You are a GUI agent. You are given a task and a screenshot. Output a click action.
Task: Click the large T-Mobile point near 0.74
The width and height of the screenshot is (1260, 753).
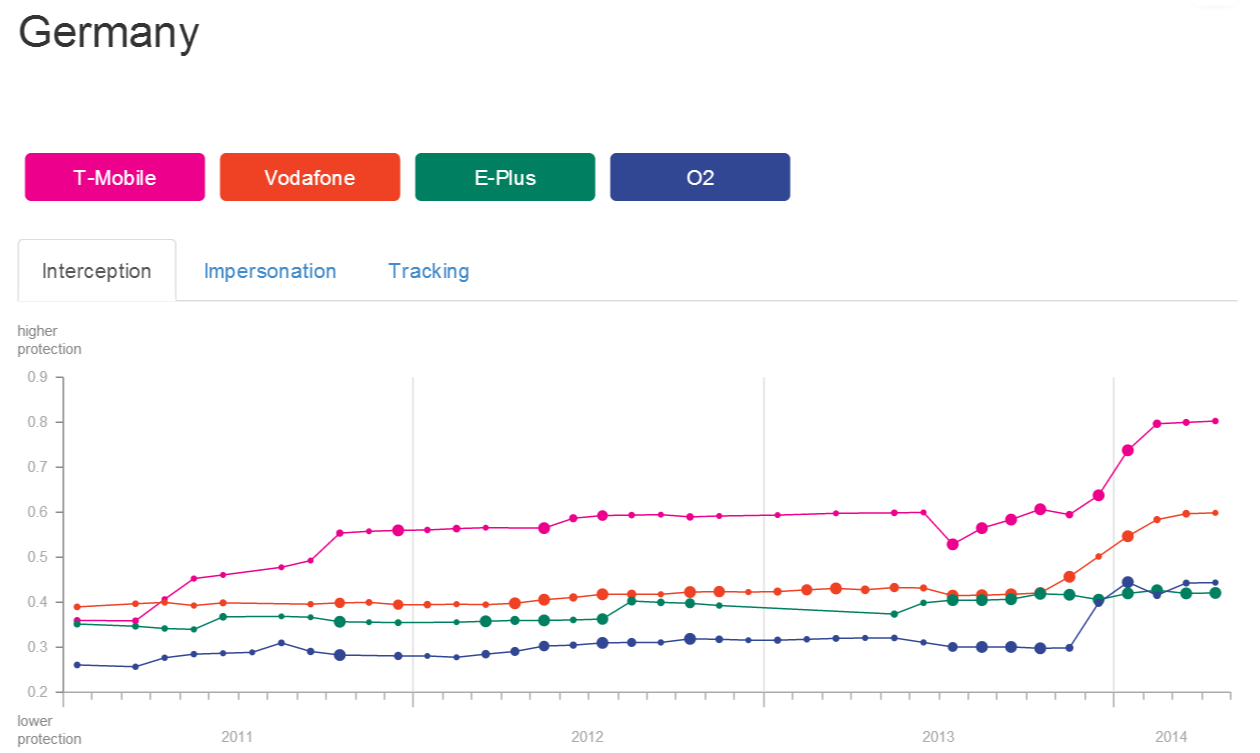pyautogui.click(x=1128, y=450)
